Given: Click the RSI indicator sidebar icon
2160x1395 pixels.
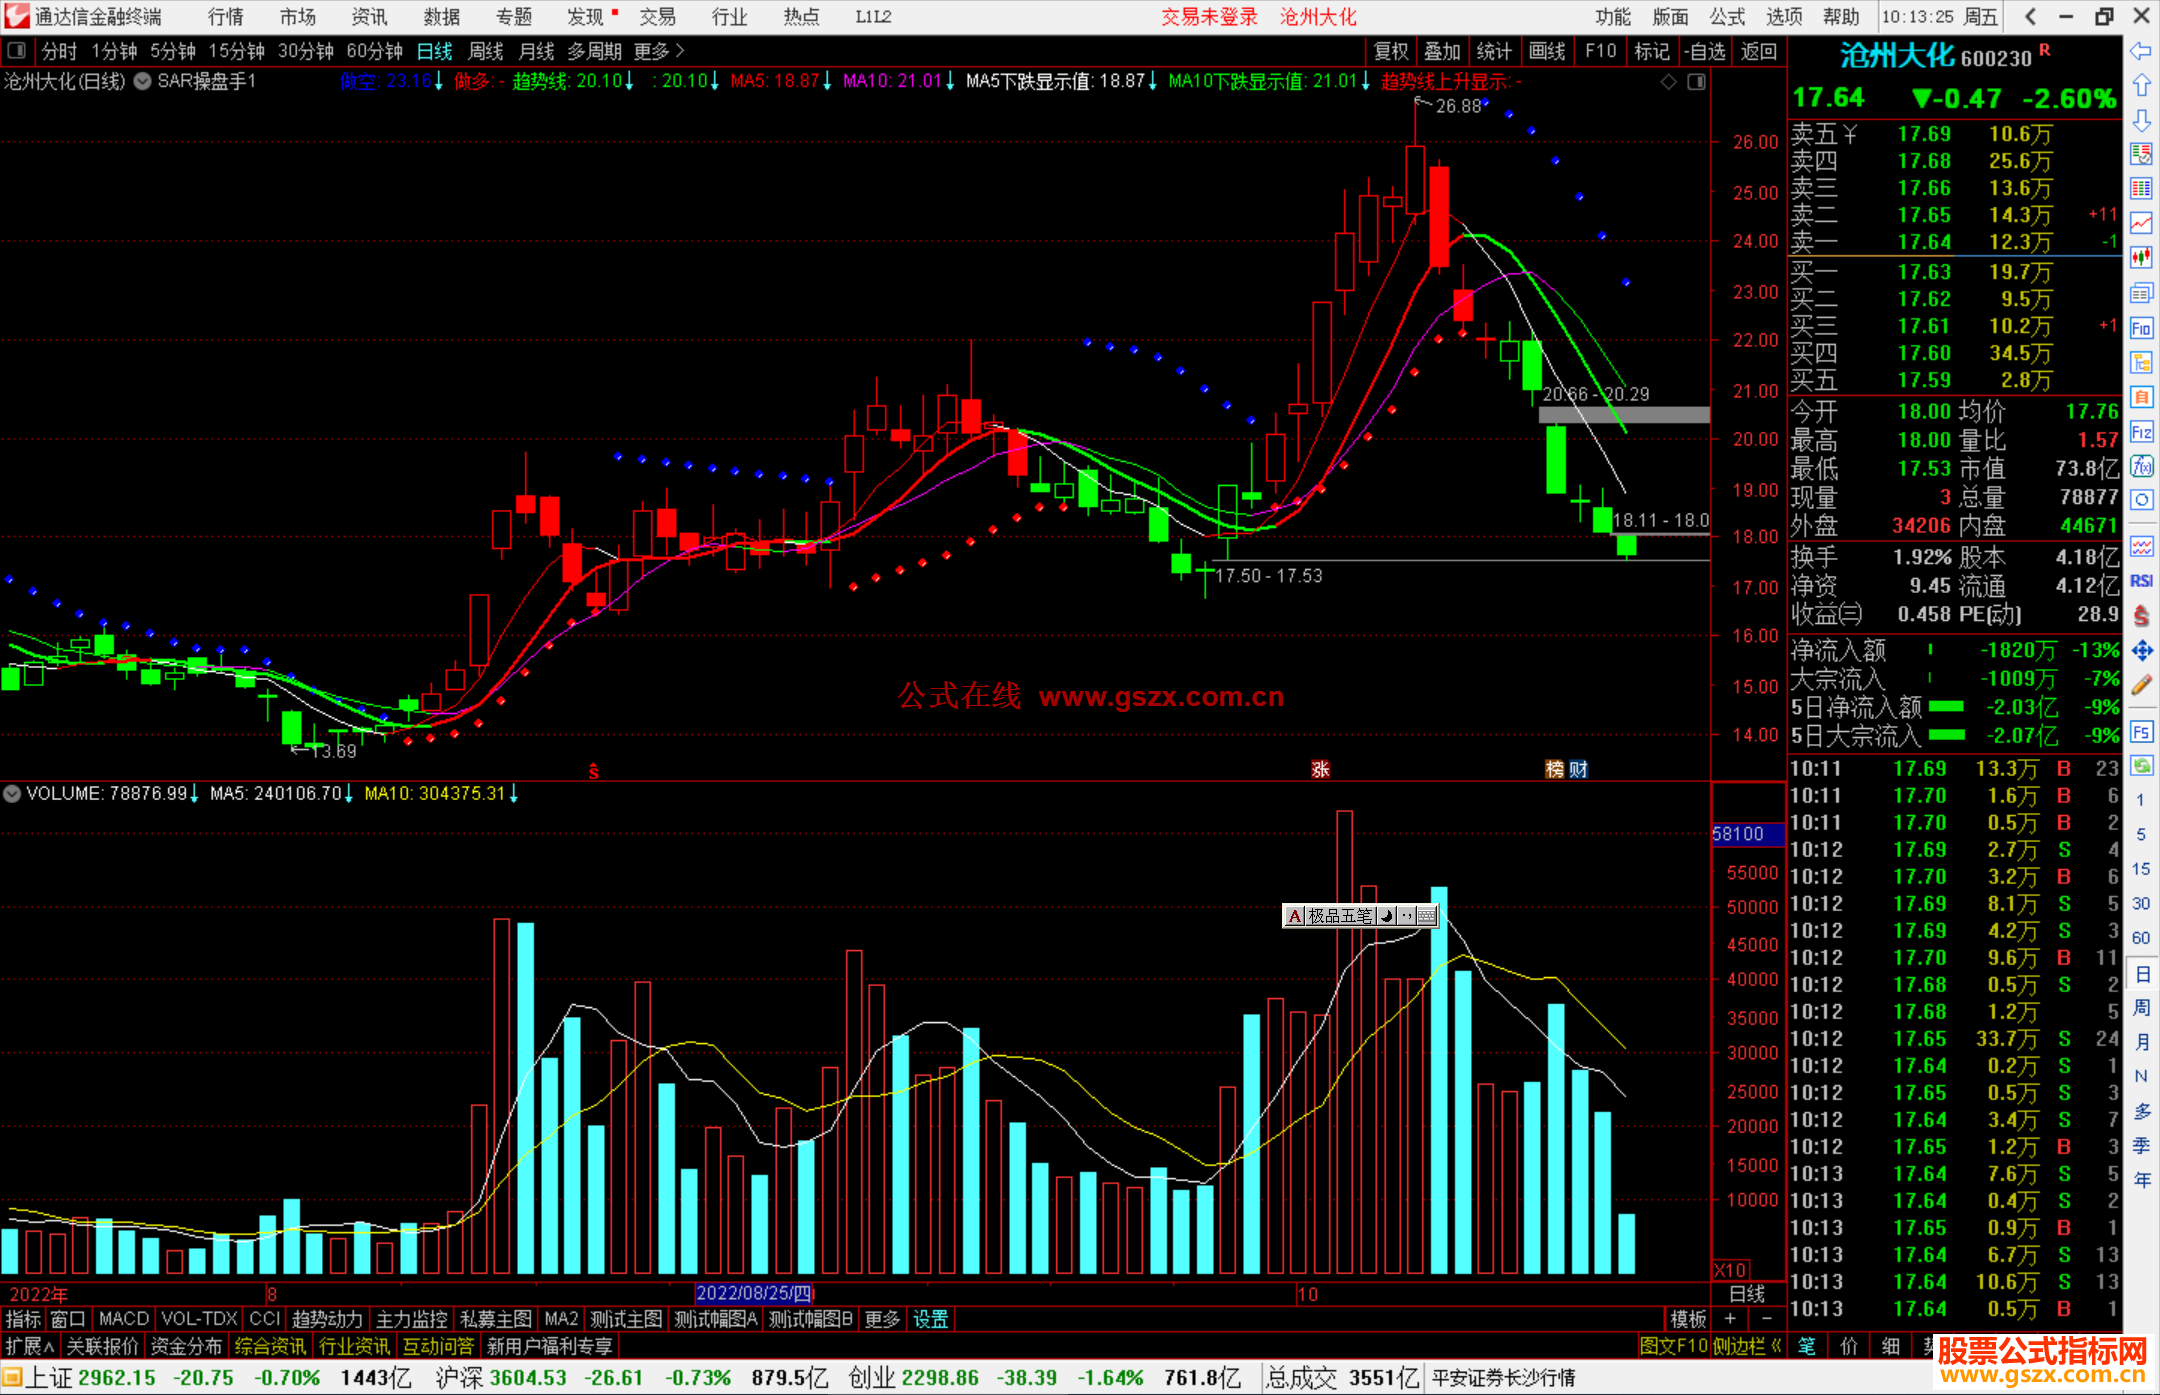Looking at the screenshot, I should point(2141,581).
